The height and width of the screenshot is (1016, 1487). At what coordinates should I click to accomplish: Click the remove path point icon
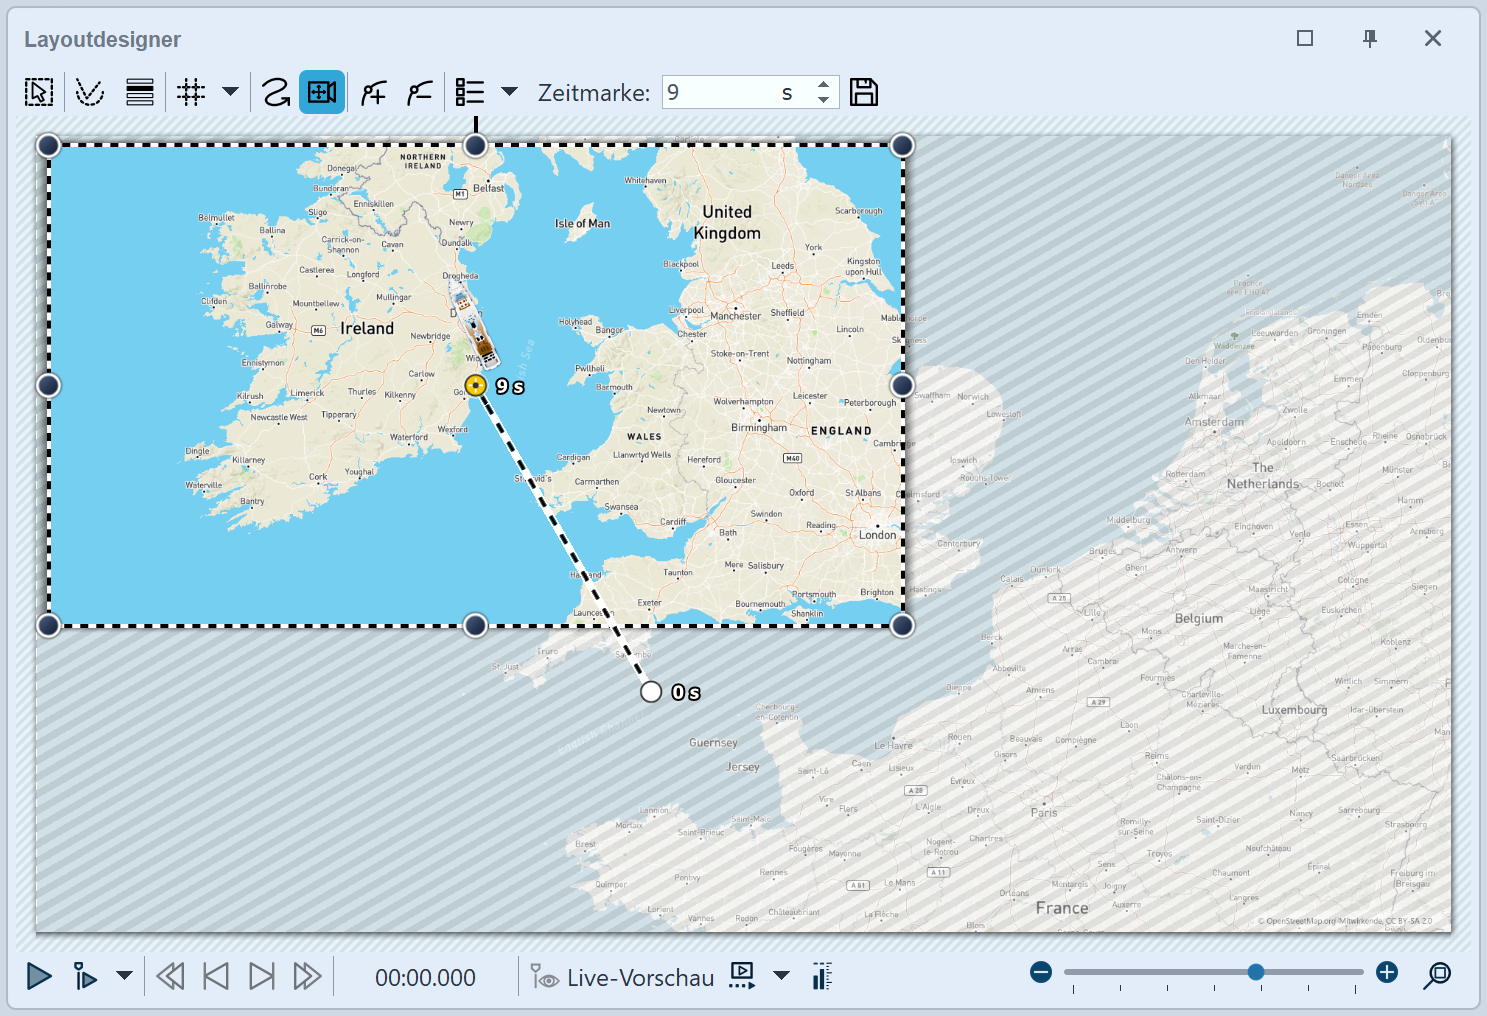[x=420, y=92]
